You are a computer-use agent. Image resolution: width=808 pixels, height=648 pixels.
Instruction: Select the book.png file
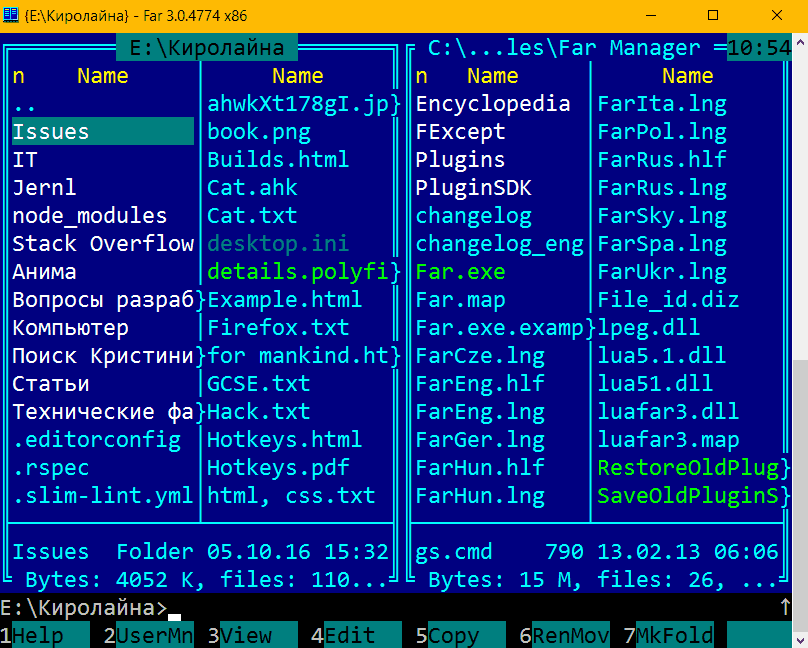[259, 132]
